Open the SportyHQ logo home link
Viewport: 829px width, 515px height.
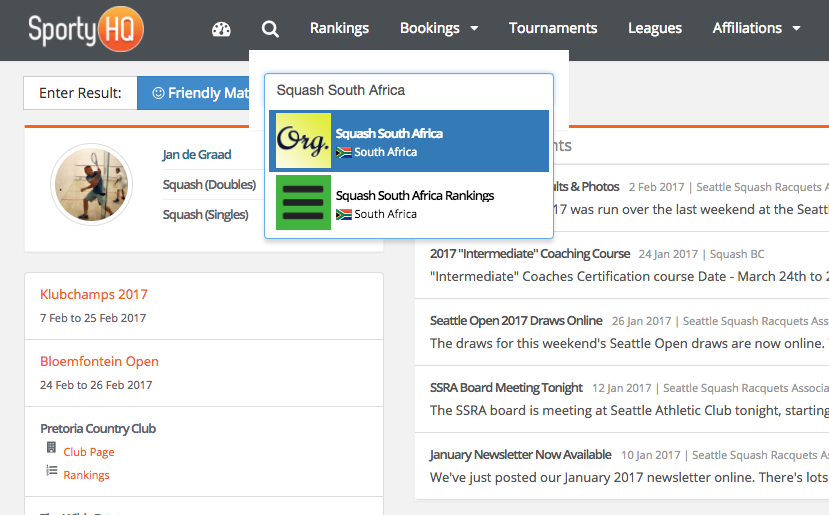click(x=86, y=29)
